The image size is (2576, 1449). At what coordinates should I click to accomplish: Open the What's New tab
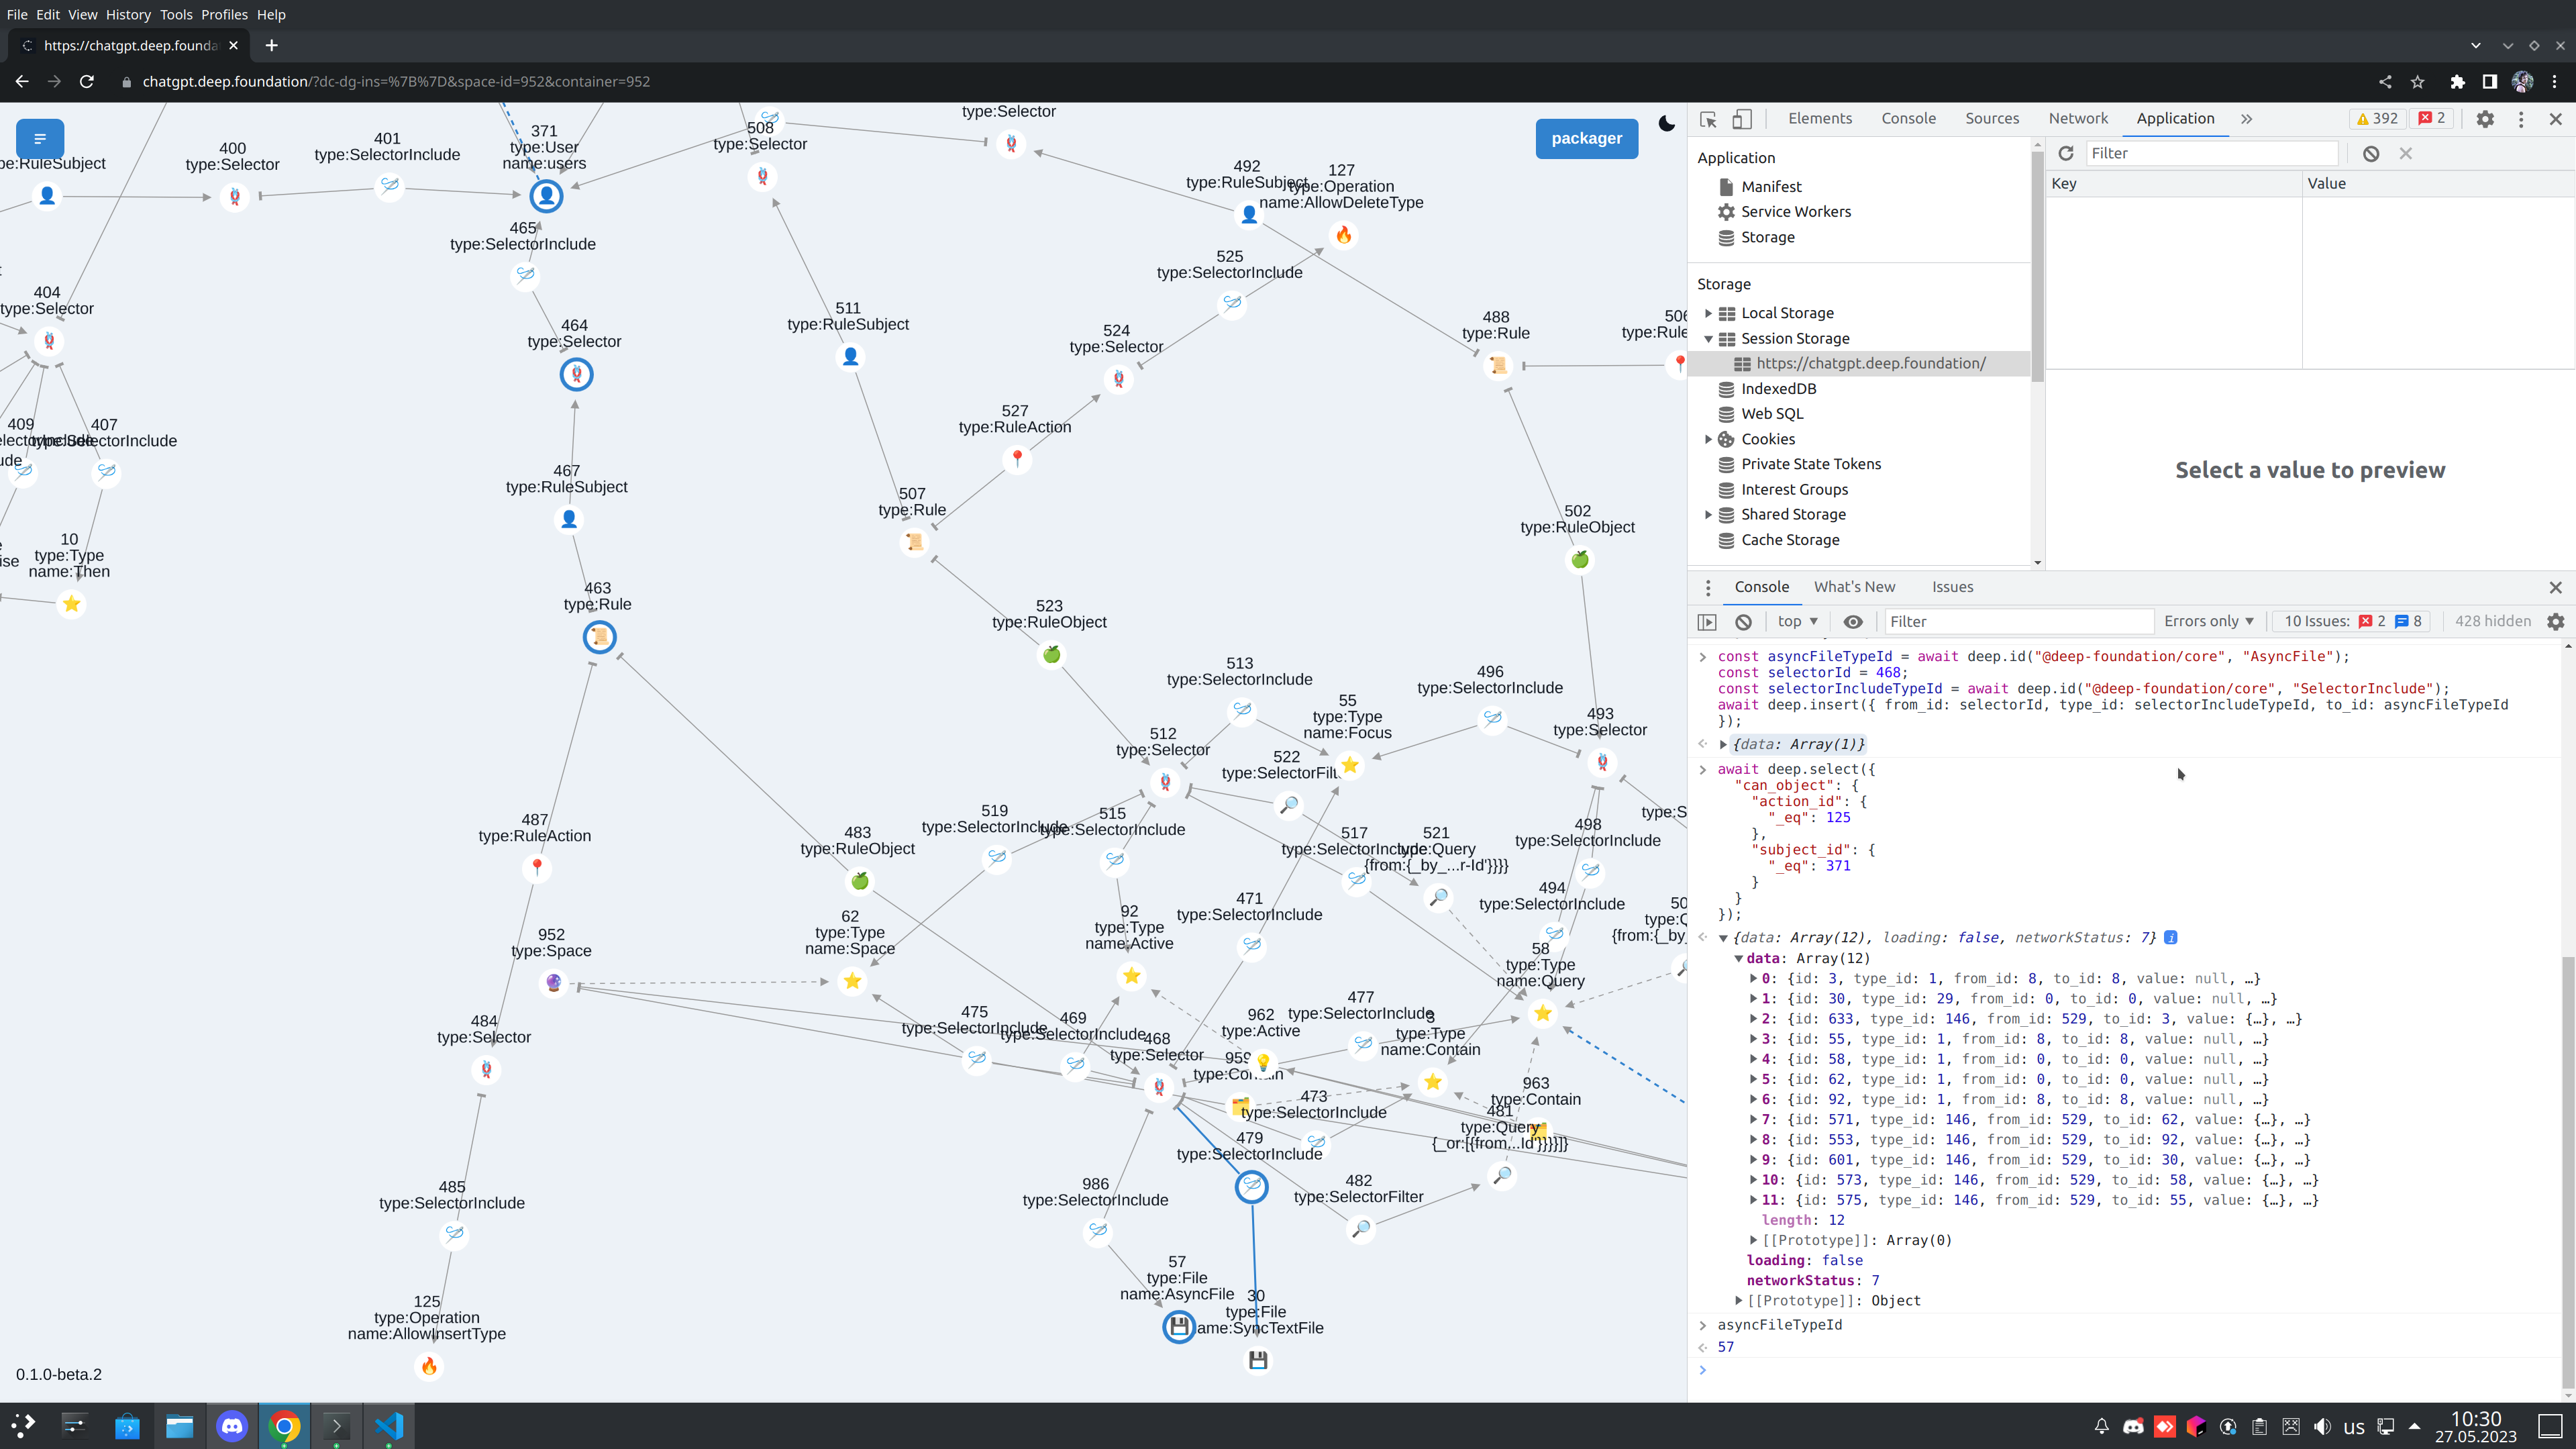(1855, 587)
